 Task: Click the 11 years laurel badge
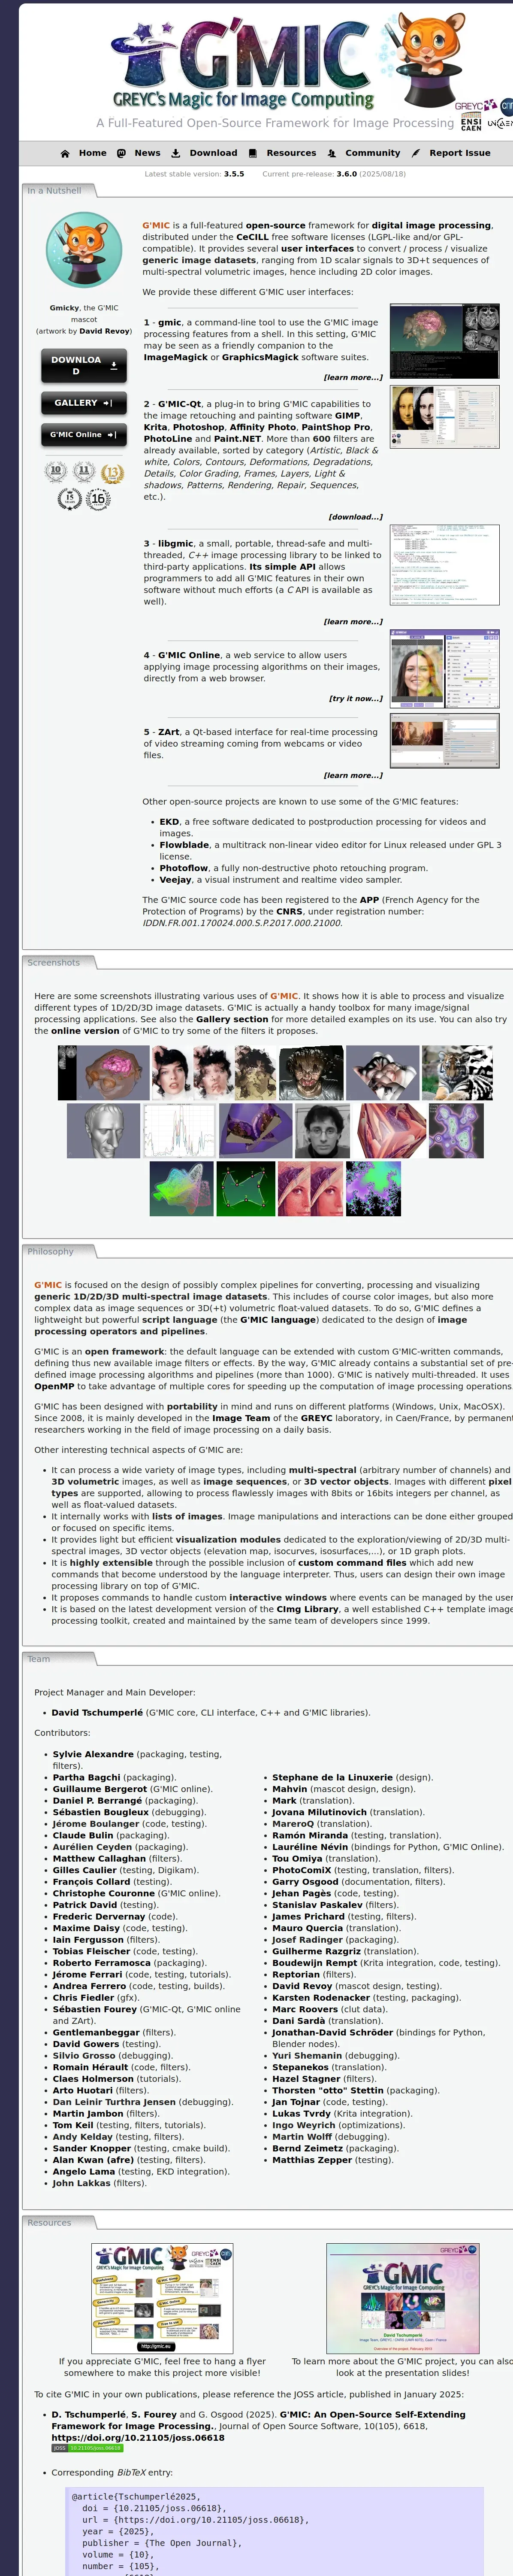click(84, 471)
